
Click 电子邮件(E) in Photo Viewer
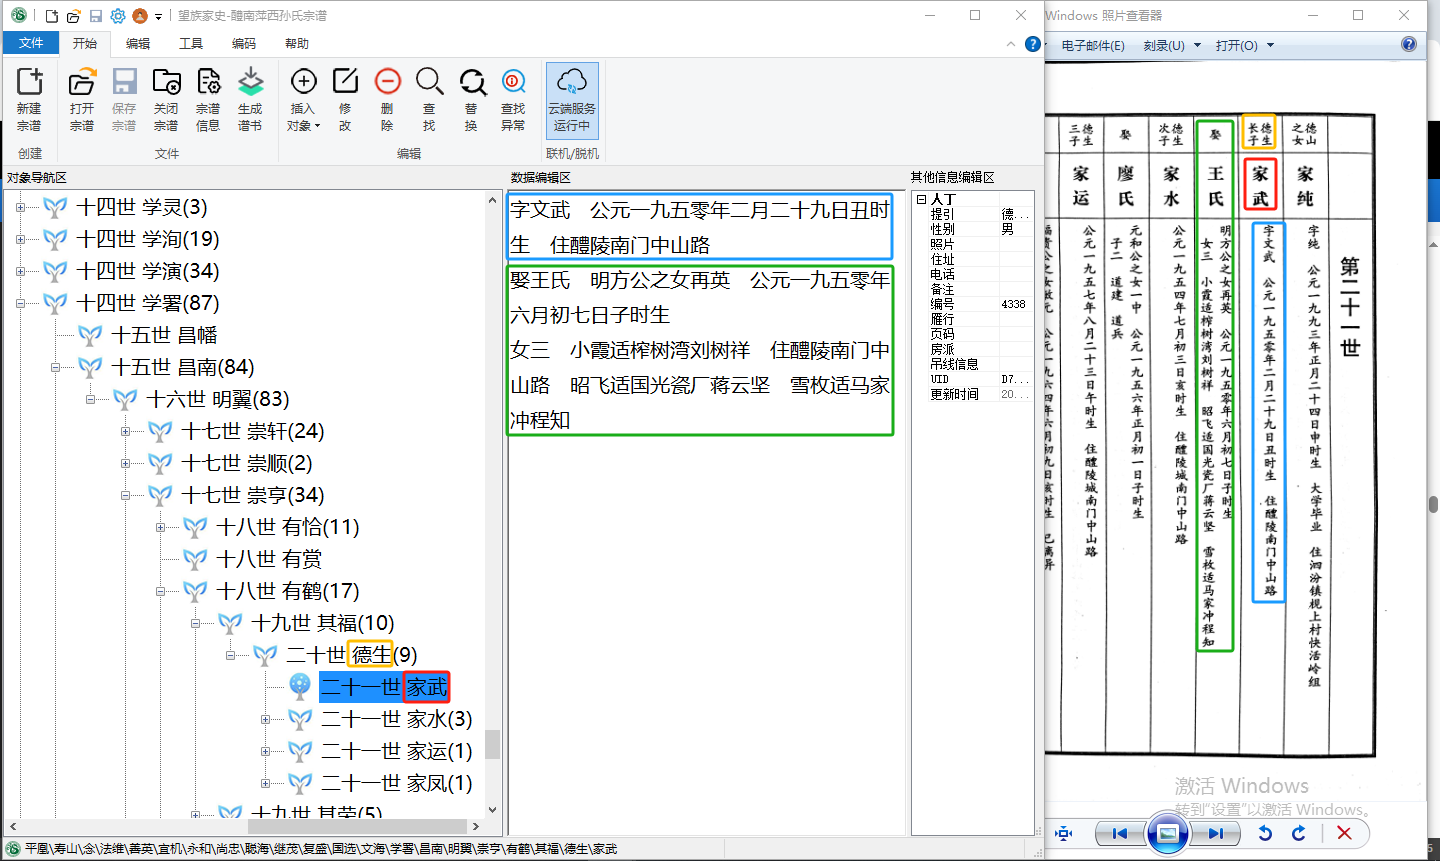tap(1093, 45)
